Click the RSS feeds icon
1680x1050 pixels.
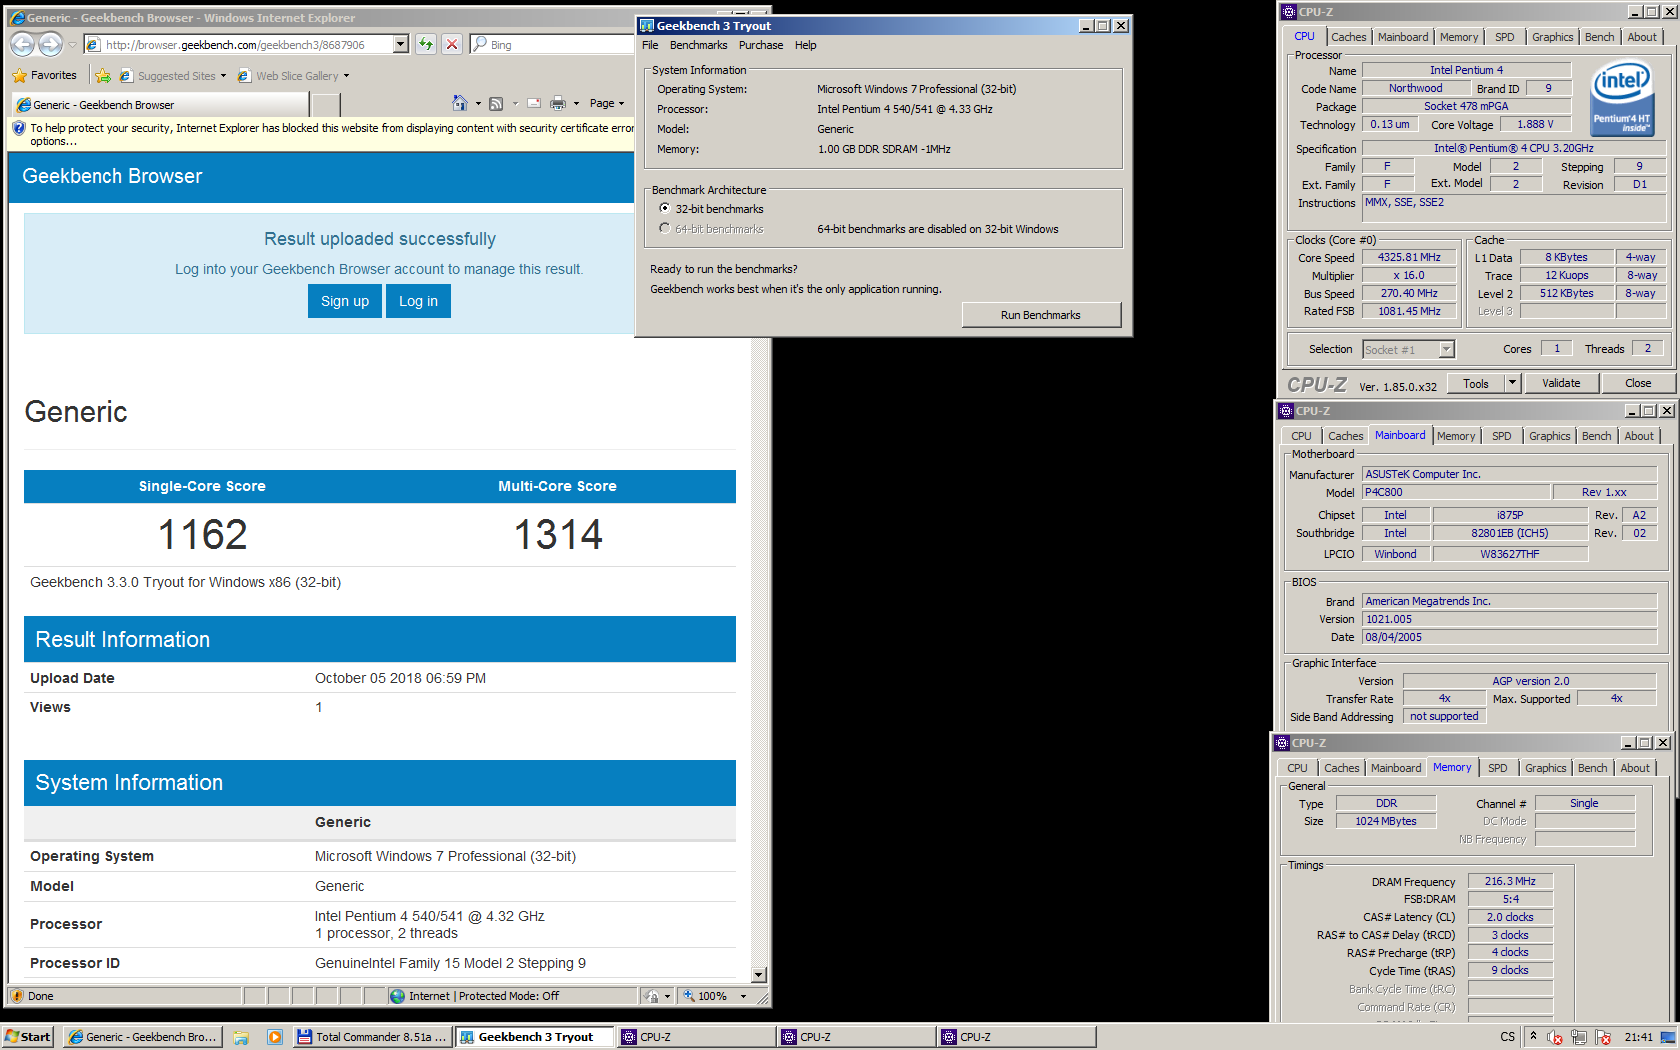(496, 103)
